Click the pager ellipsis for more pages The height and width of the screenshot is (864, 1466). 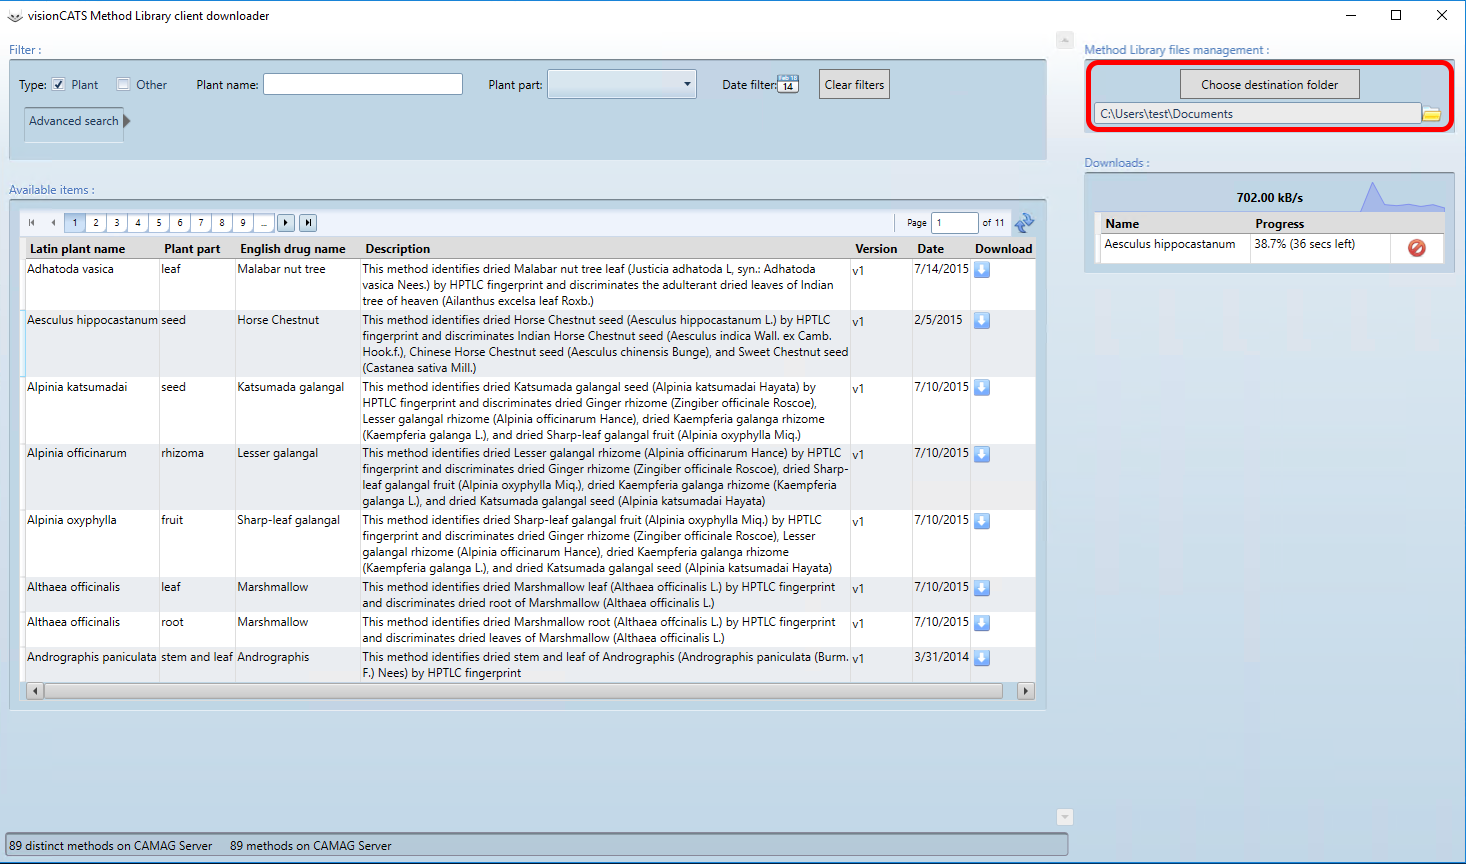pos(264,223)
